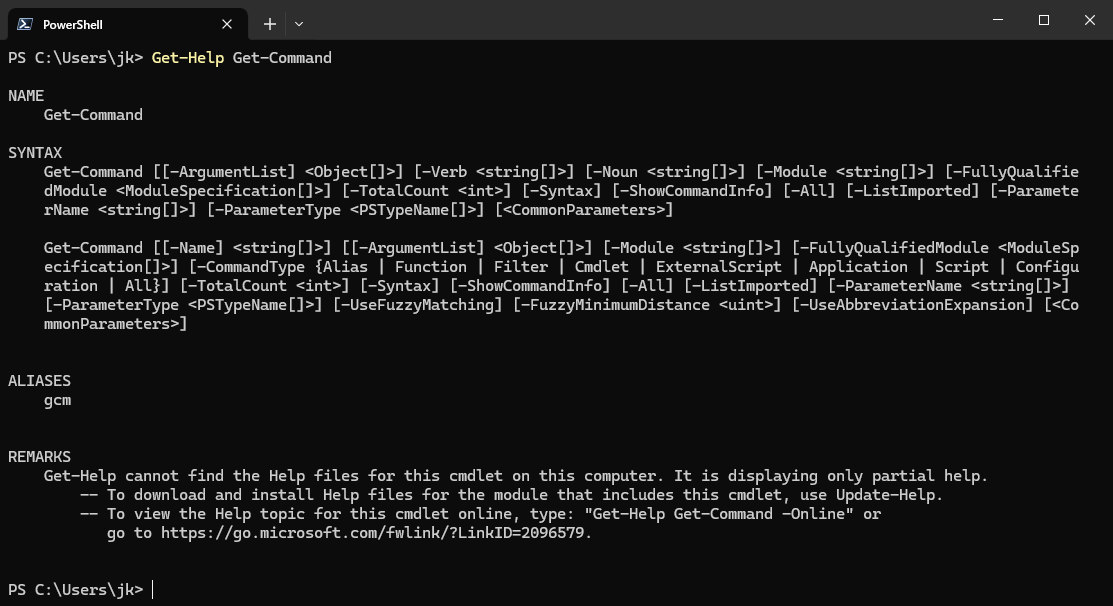This screenshot has height=606, width=1113.
Task: Click the Update-Help text in remarks
Action: 886,495
